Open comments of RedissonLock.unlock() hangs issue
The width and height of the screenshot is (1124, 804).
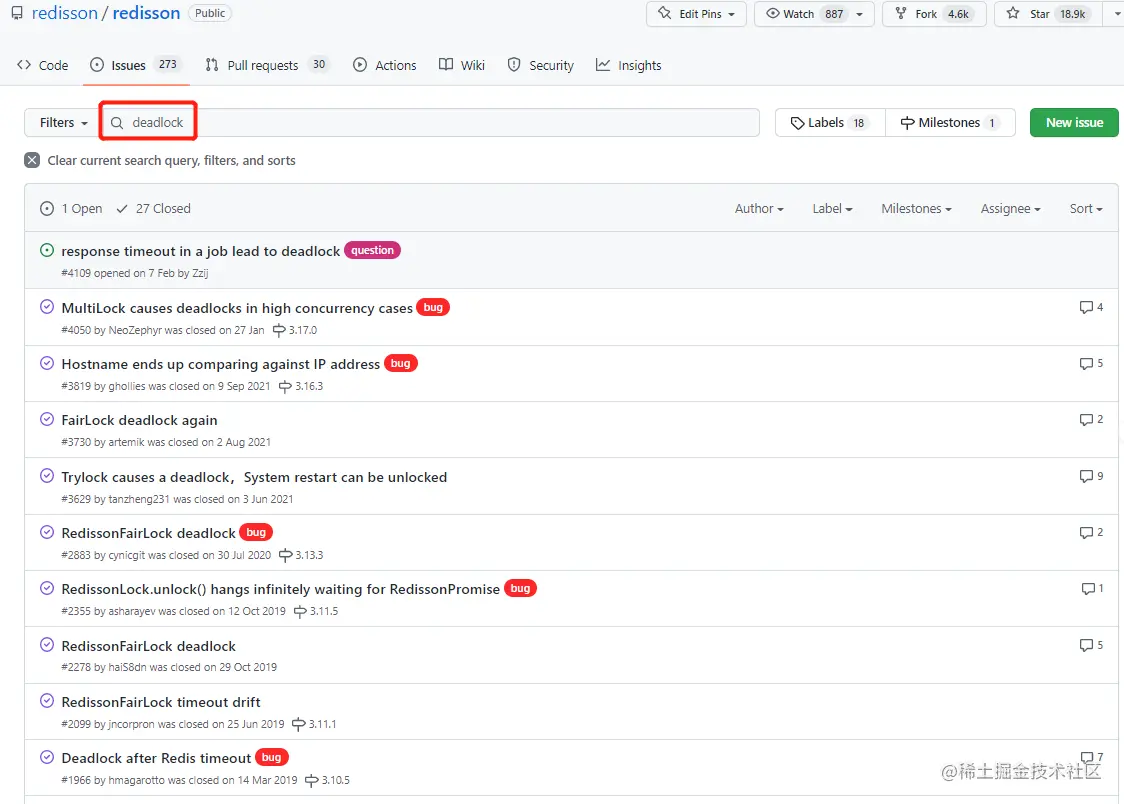click(x=1092, y=588)
